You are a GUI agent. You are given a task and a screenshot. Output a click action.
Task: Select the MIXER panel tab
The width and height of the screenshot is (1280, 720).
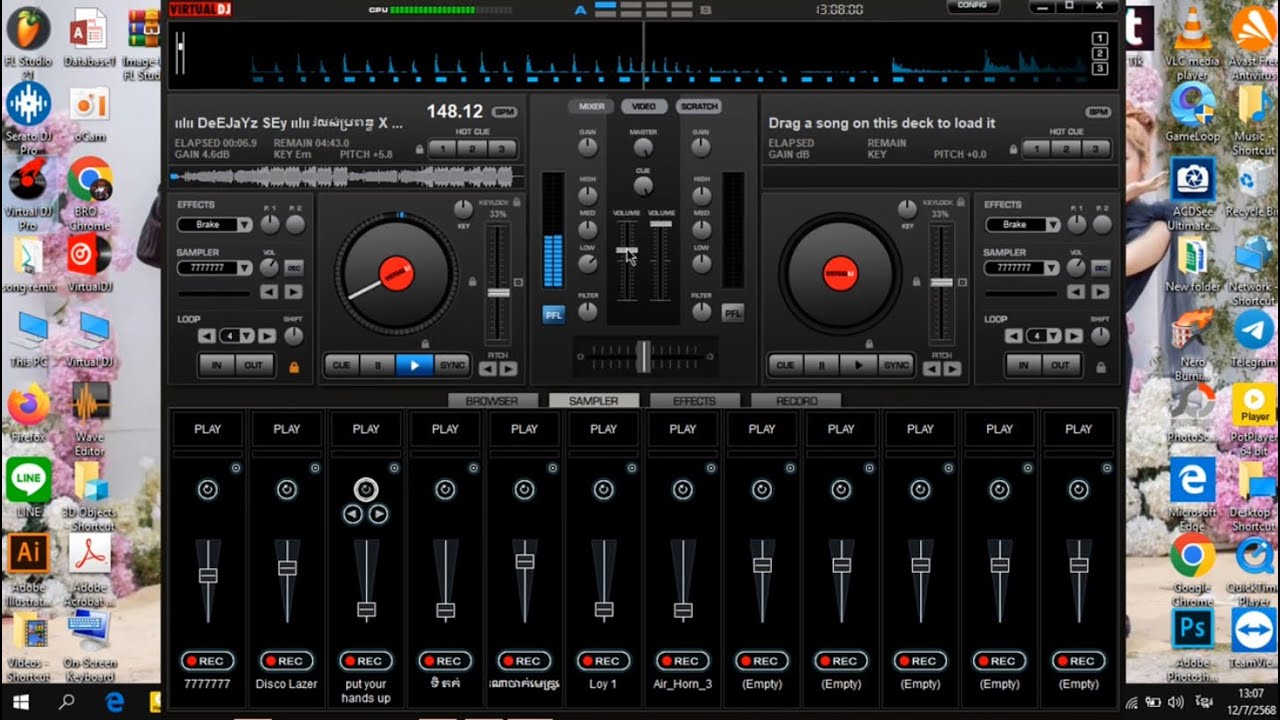pyautogui.click(x=591, y=106)
